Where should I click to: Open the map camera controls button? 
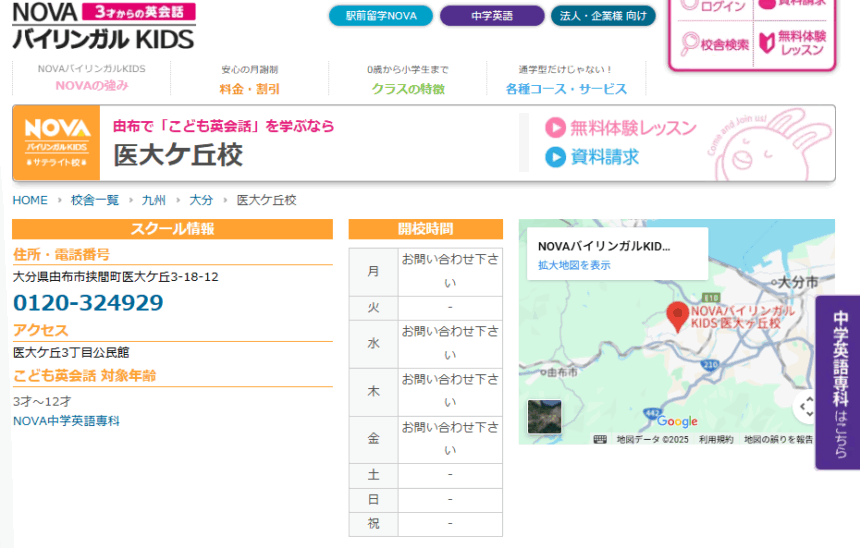(x=806, y=406)
